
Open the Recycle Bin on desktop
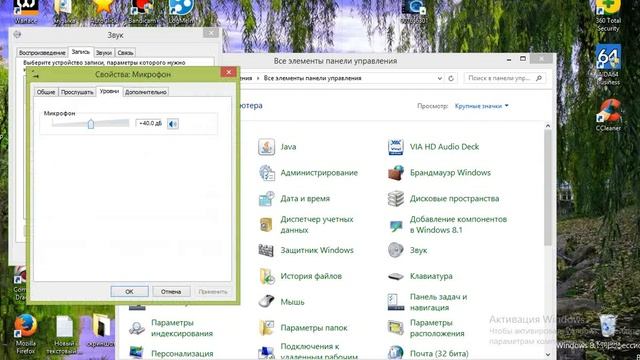[x=607, y=327]
